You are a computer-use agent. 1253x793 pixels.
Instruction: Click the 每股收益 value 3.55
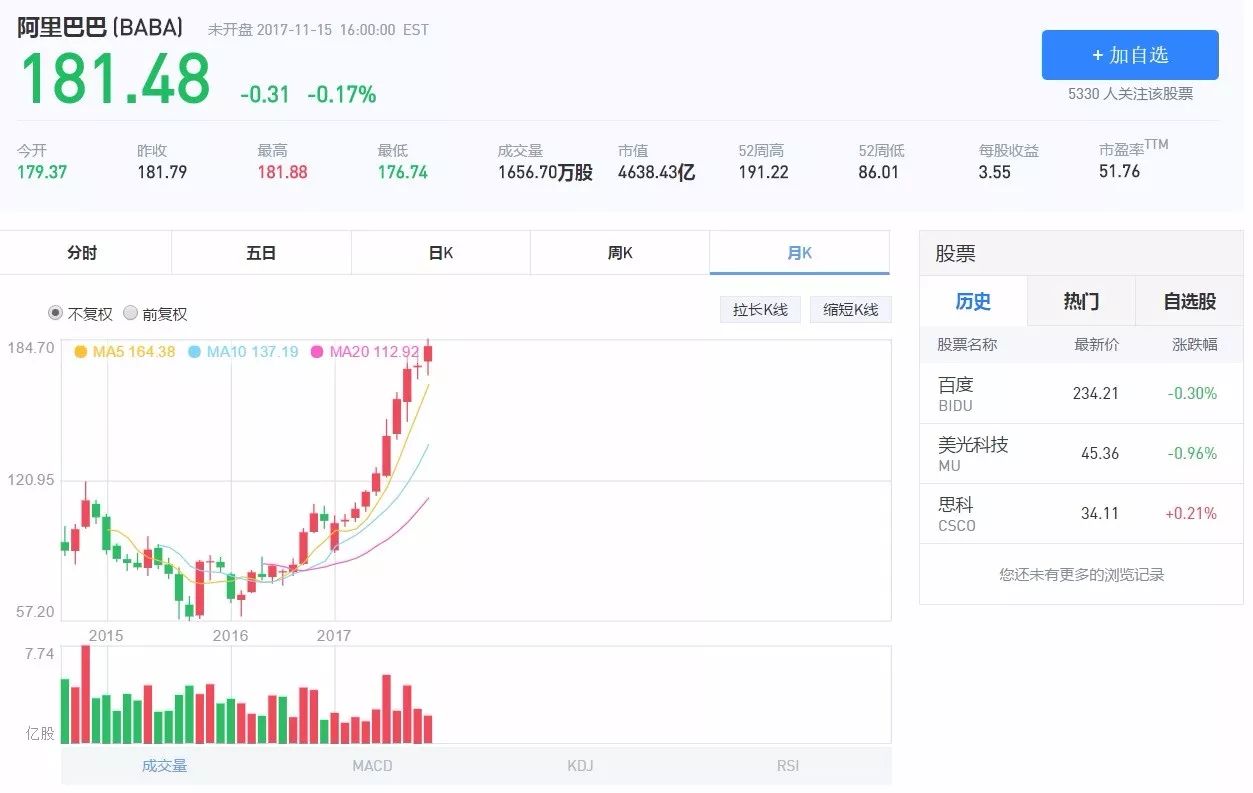click(994, 172)
